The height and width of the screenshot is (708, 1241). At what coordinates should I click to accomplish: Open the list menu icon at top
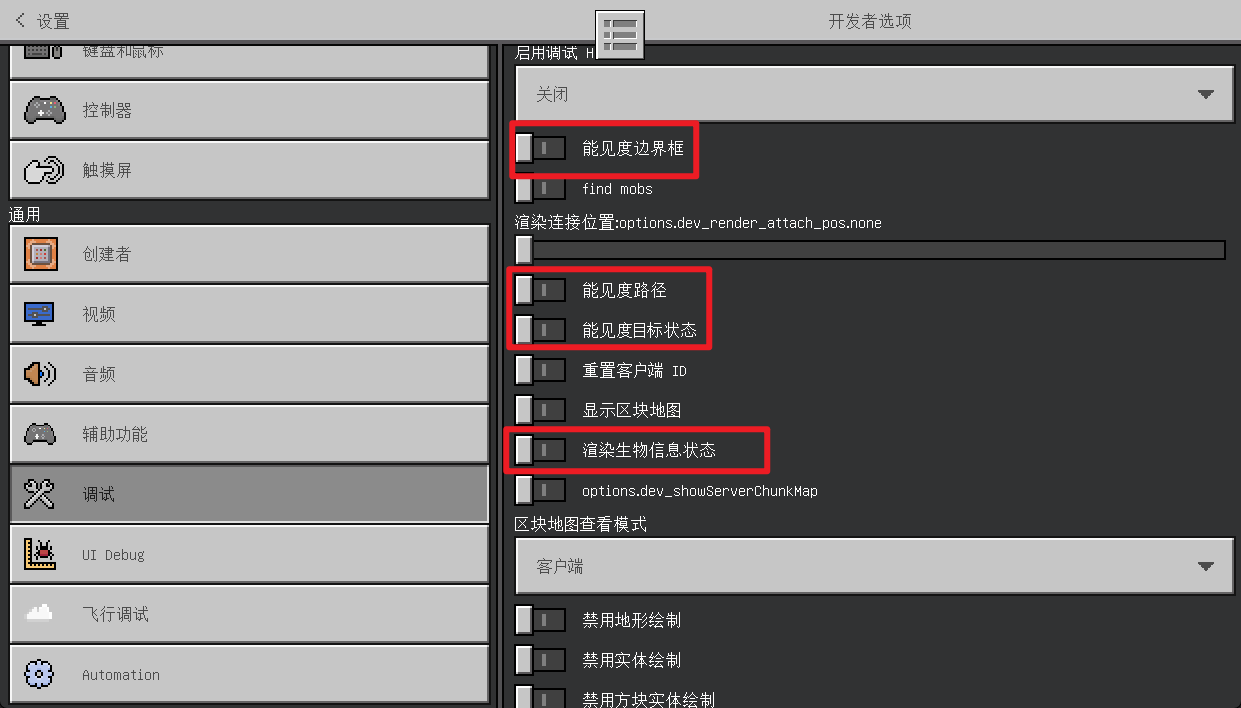tap(620, 35)
